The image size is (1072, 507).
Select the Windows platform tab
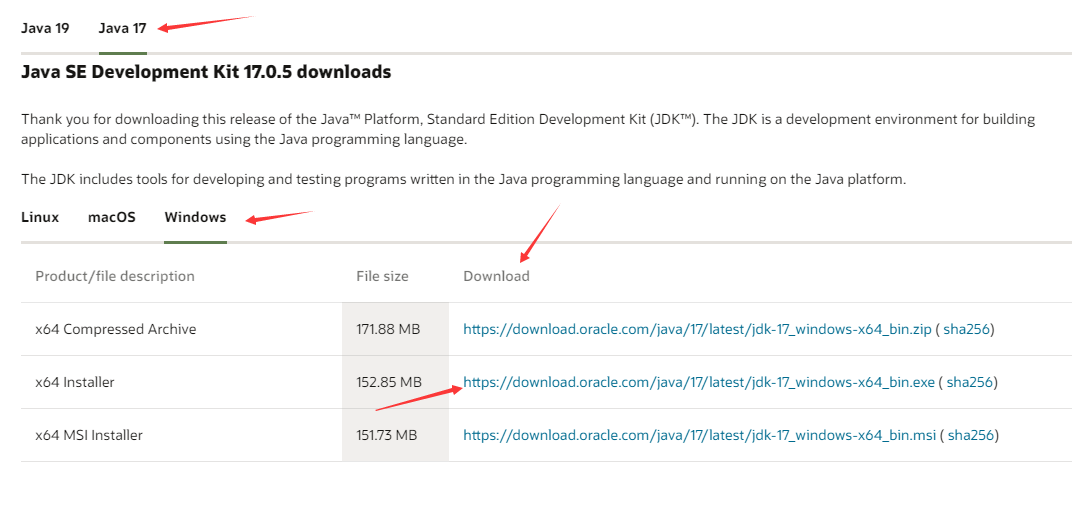pyautogui.click(x=195, y=217)
